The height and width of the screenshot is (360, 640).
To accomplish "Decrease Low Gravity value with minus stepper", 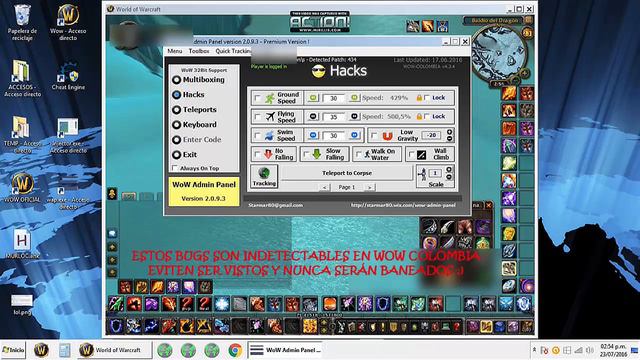I will (449, 139).
